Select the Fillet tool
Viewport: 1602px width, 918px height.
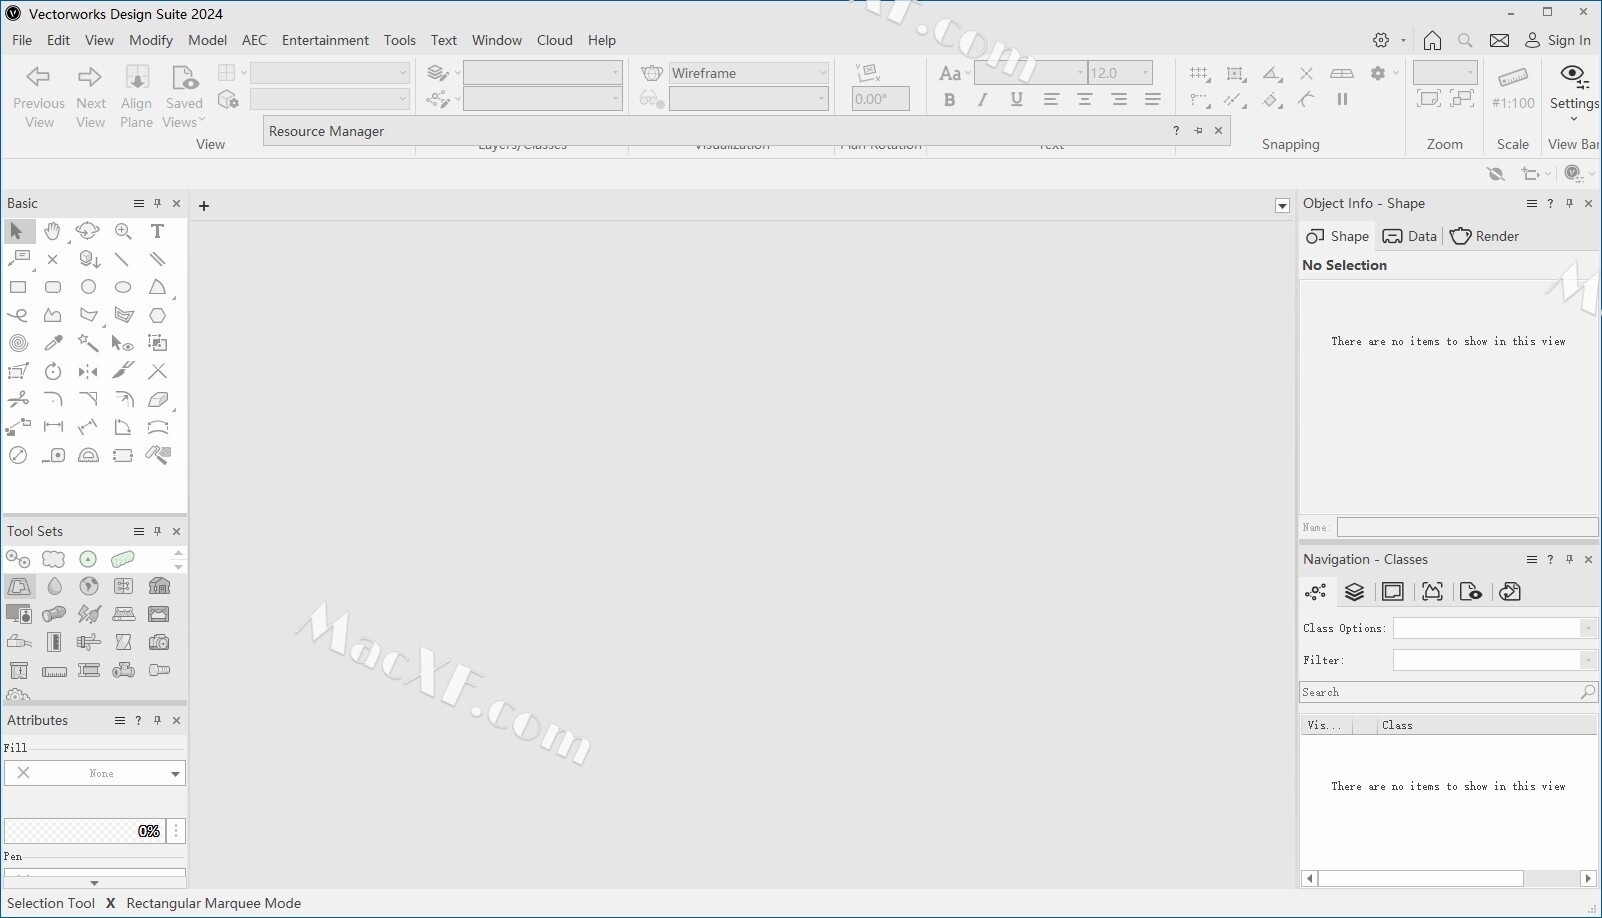coord(53,399)
